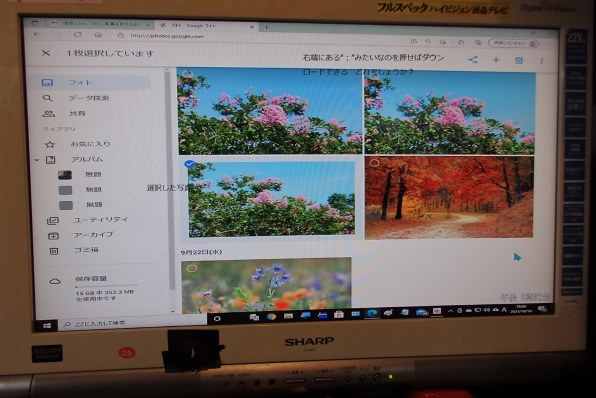Click the Cortana circle icon
Image resolution: width=596 pixels, height=398 pixels.
coord(217,318)
